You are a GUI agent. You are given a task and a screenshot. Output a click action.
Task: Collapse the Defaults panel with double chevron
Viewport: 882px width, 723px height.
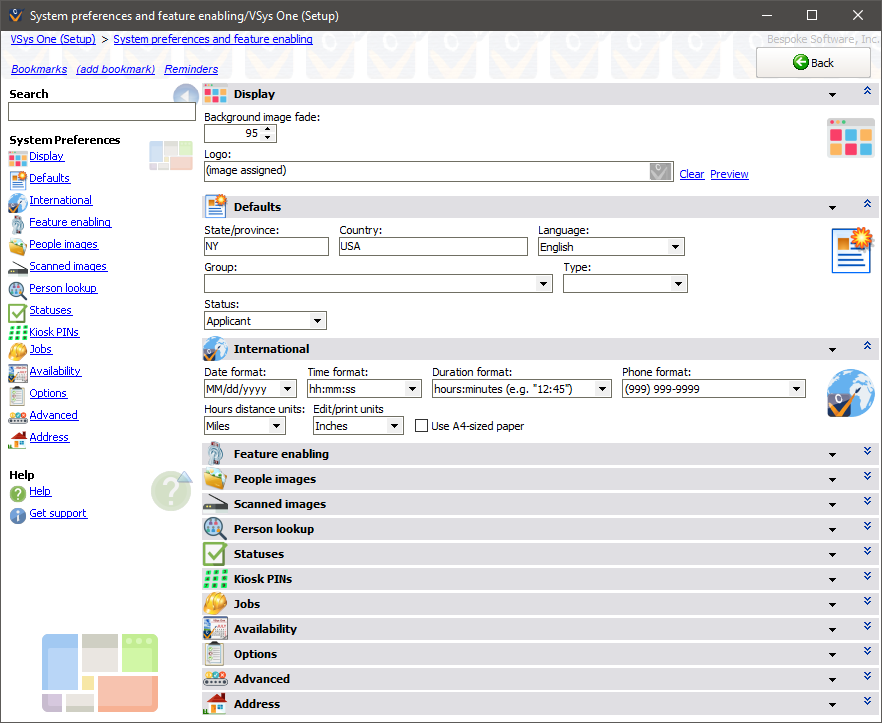[x=867, y=203]
